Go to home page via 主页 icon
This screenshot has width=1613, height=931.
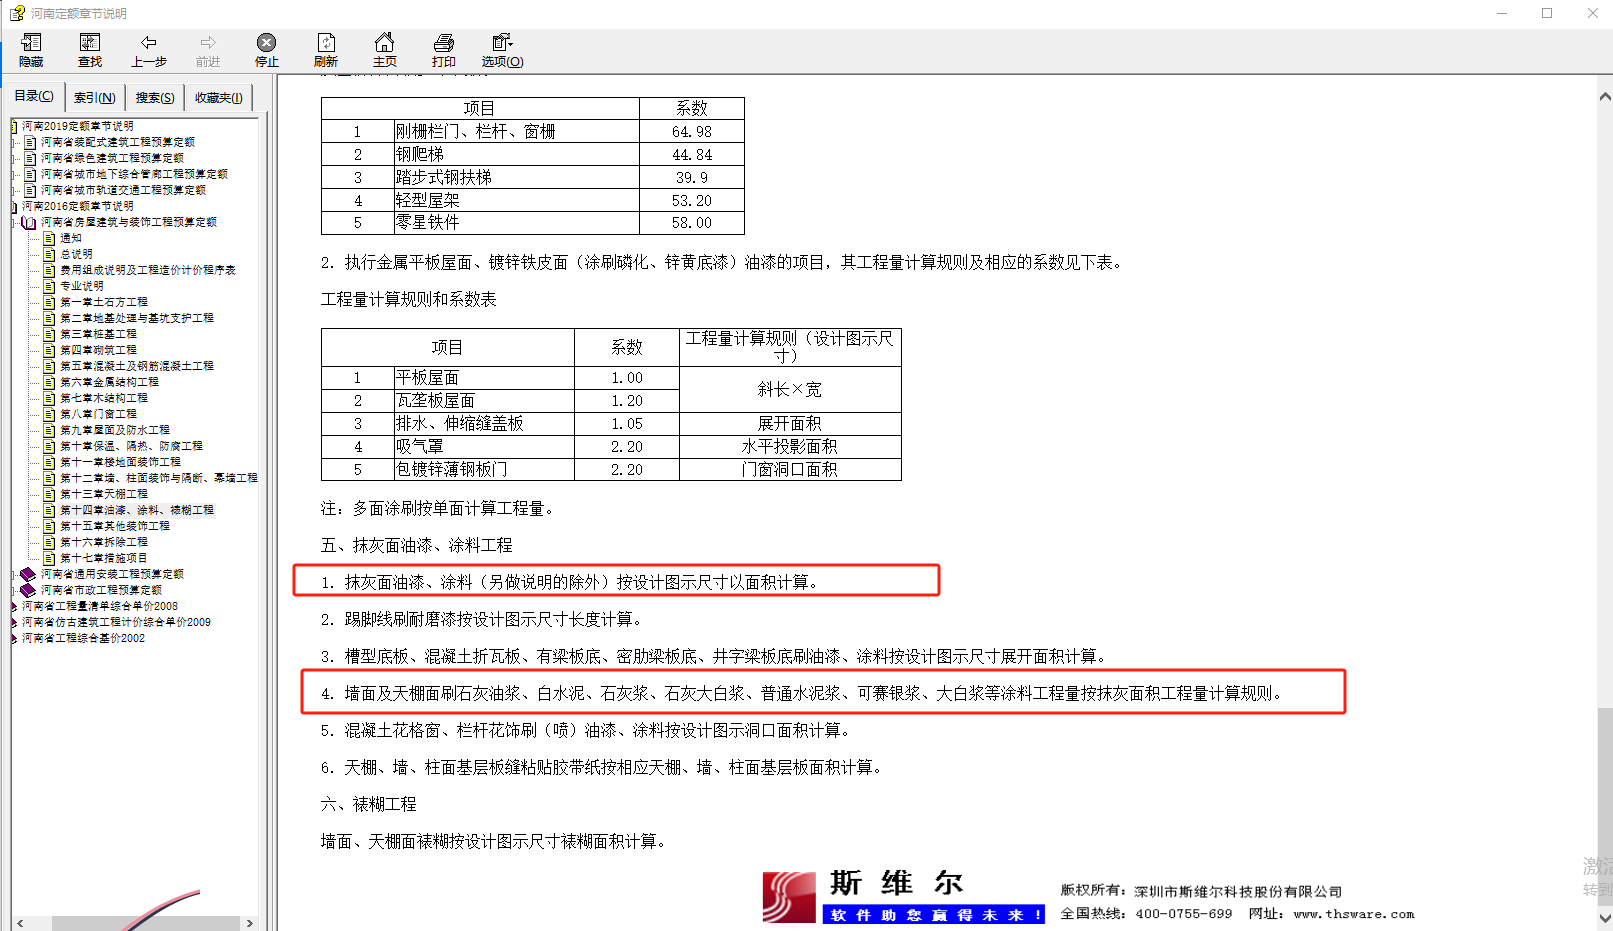[384, 49]
